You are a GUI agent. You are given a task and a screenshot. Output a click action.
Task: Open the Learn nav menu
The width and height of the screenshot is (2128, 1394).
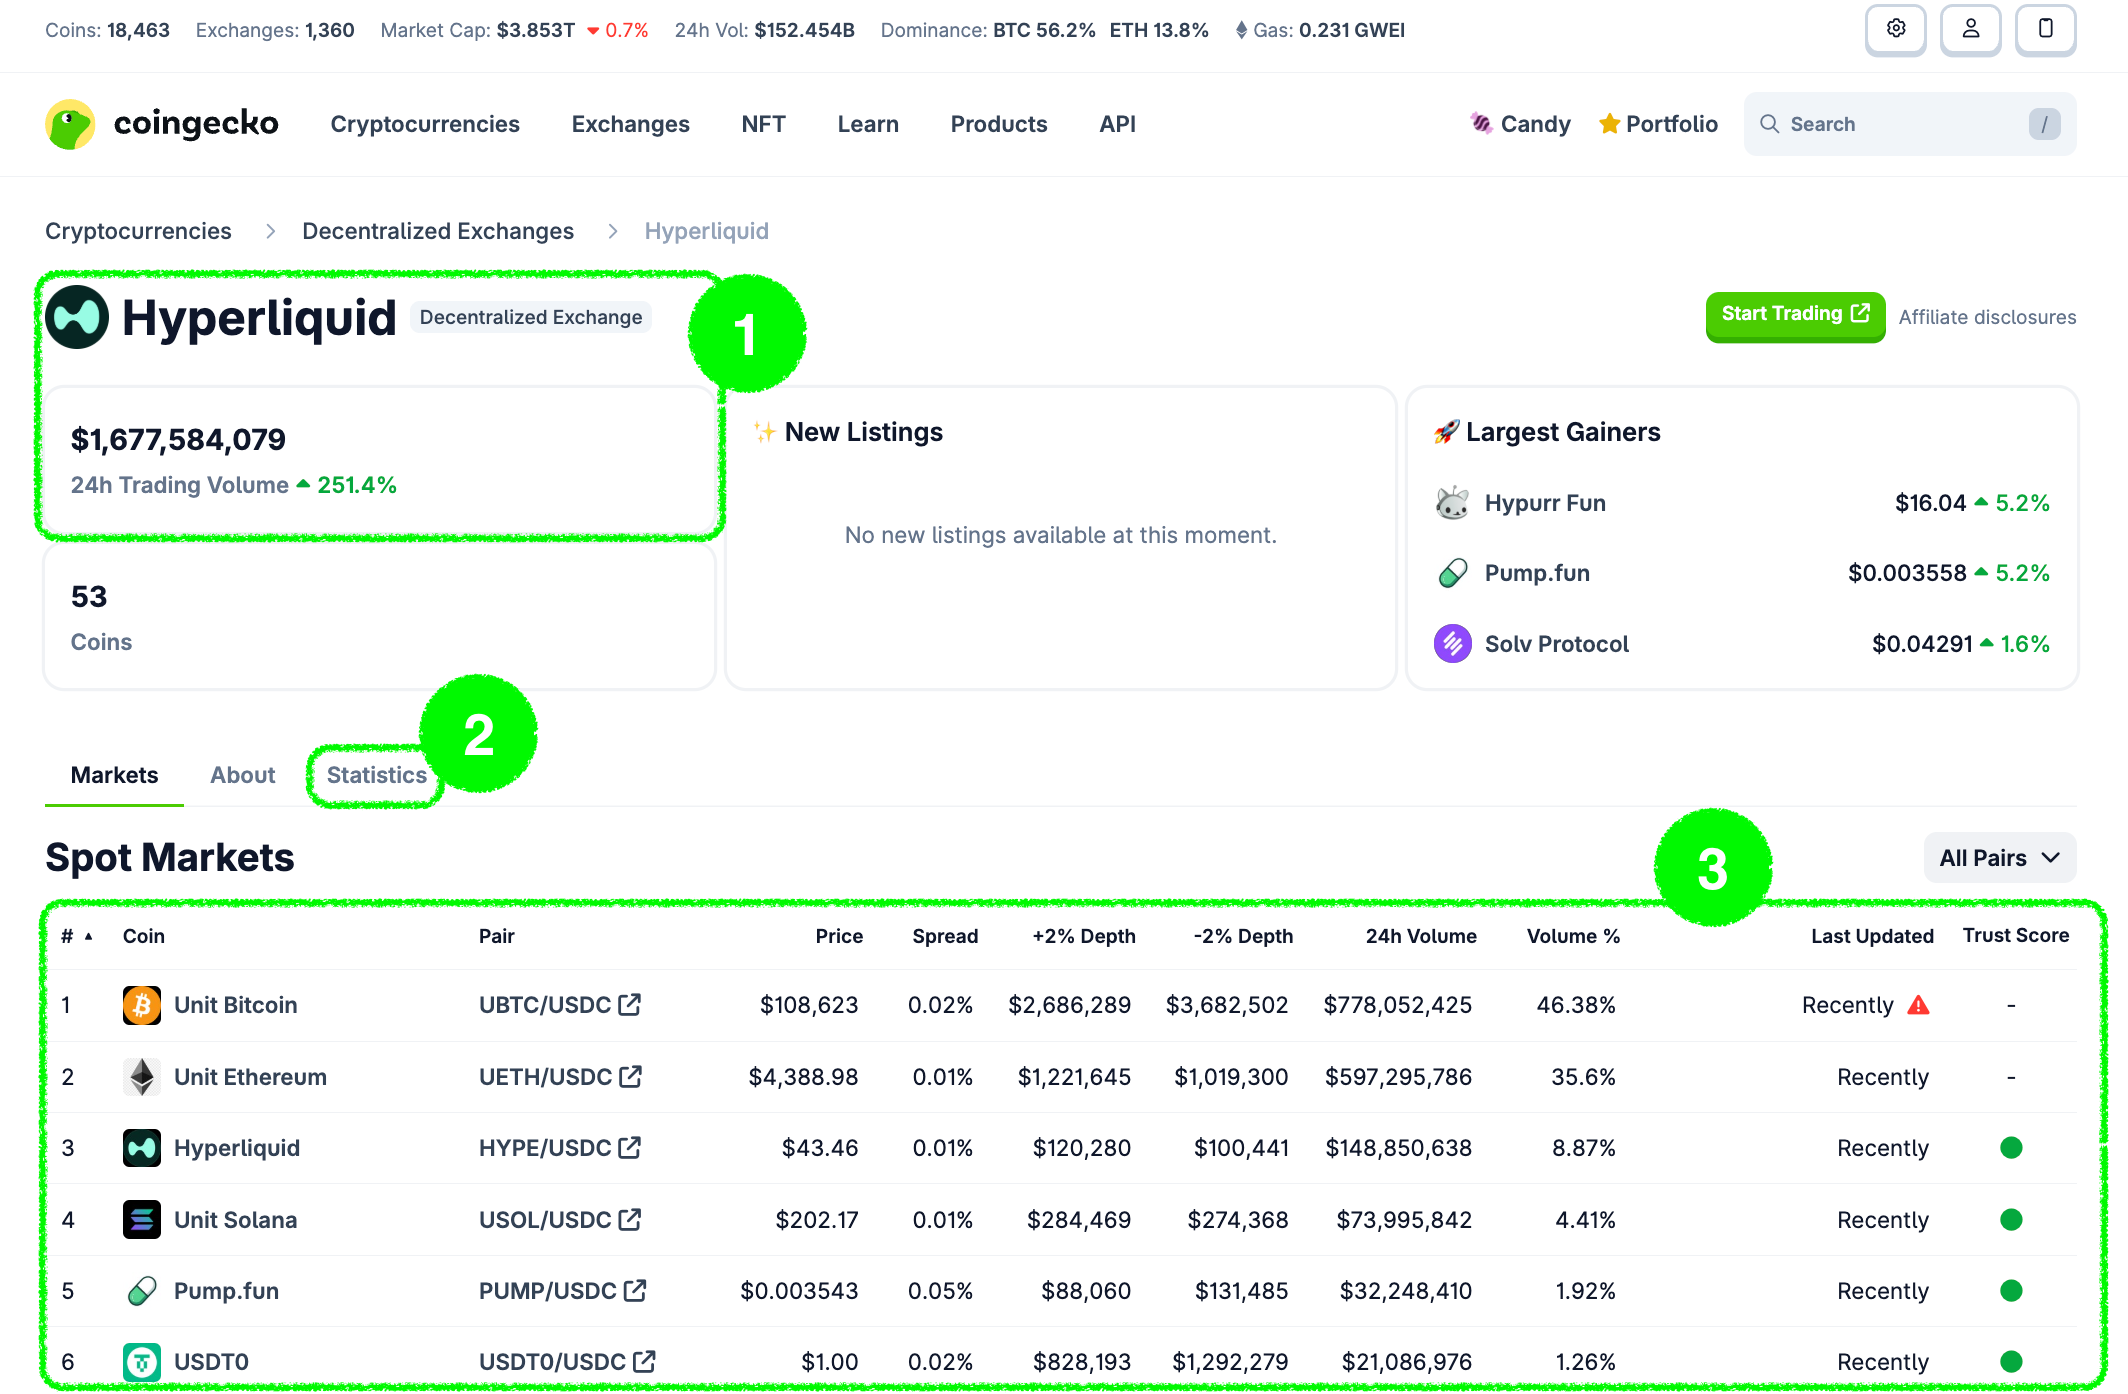point(868,124)
